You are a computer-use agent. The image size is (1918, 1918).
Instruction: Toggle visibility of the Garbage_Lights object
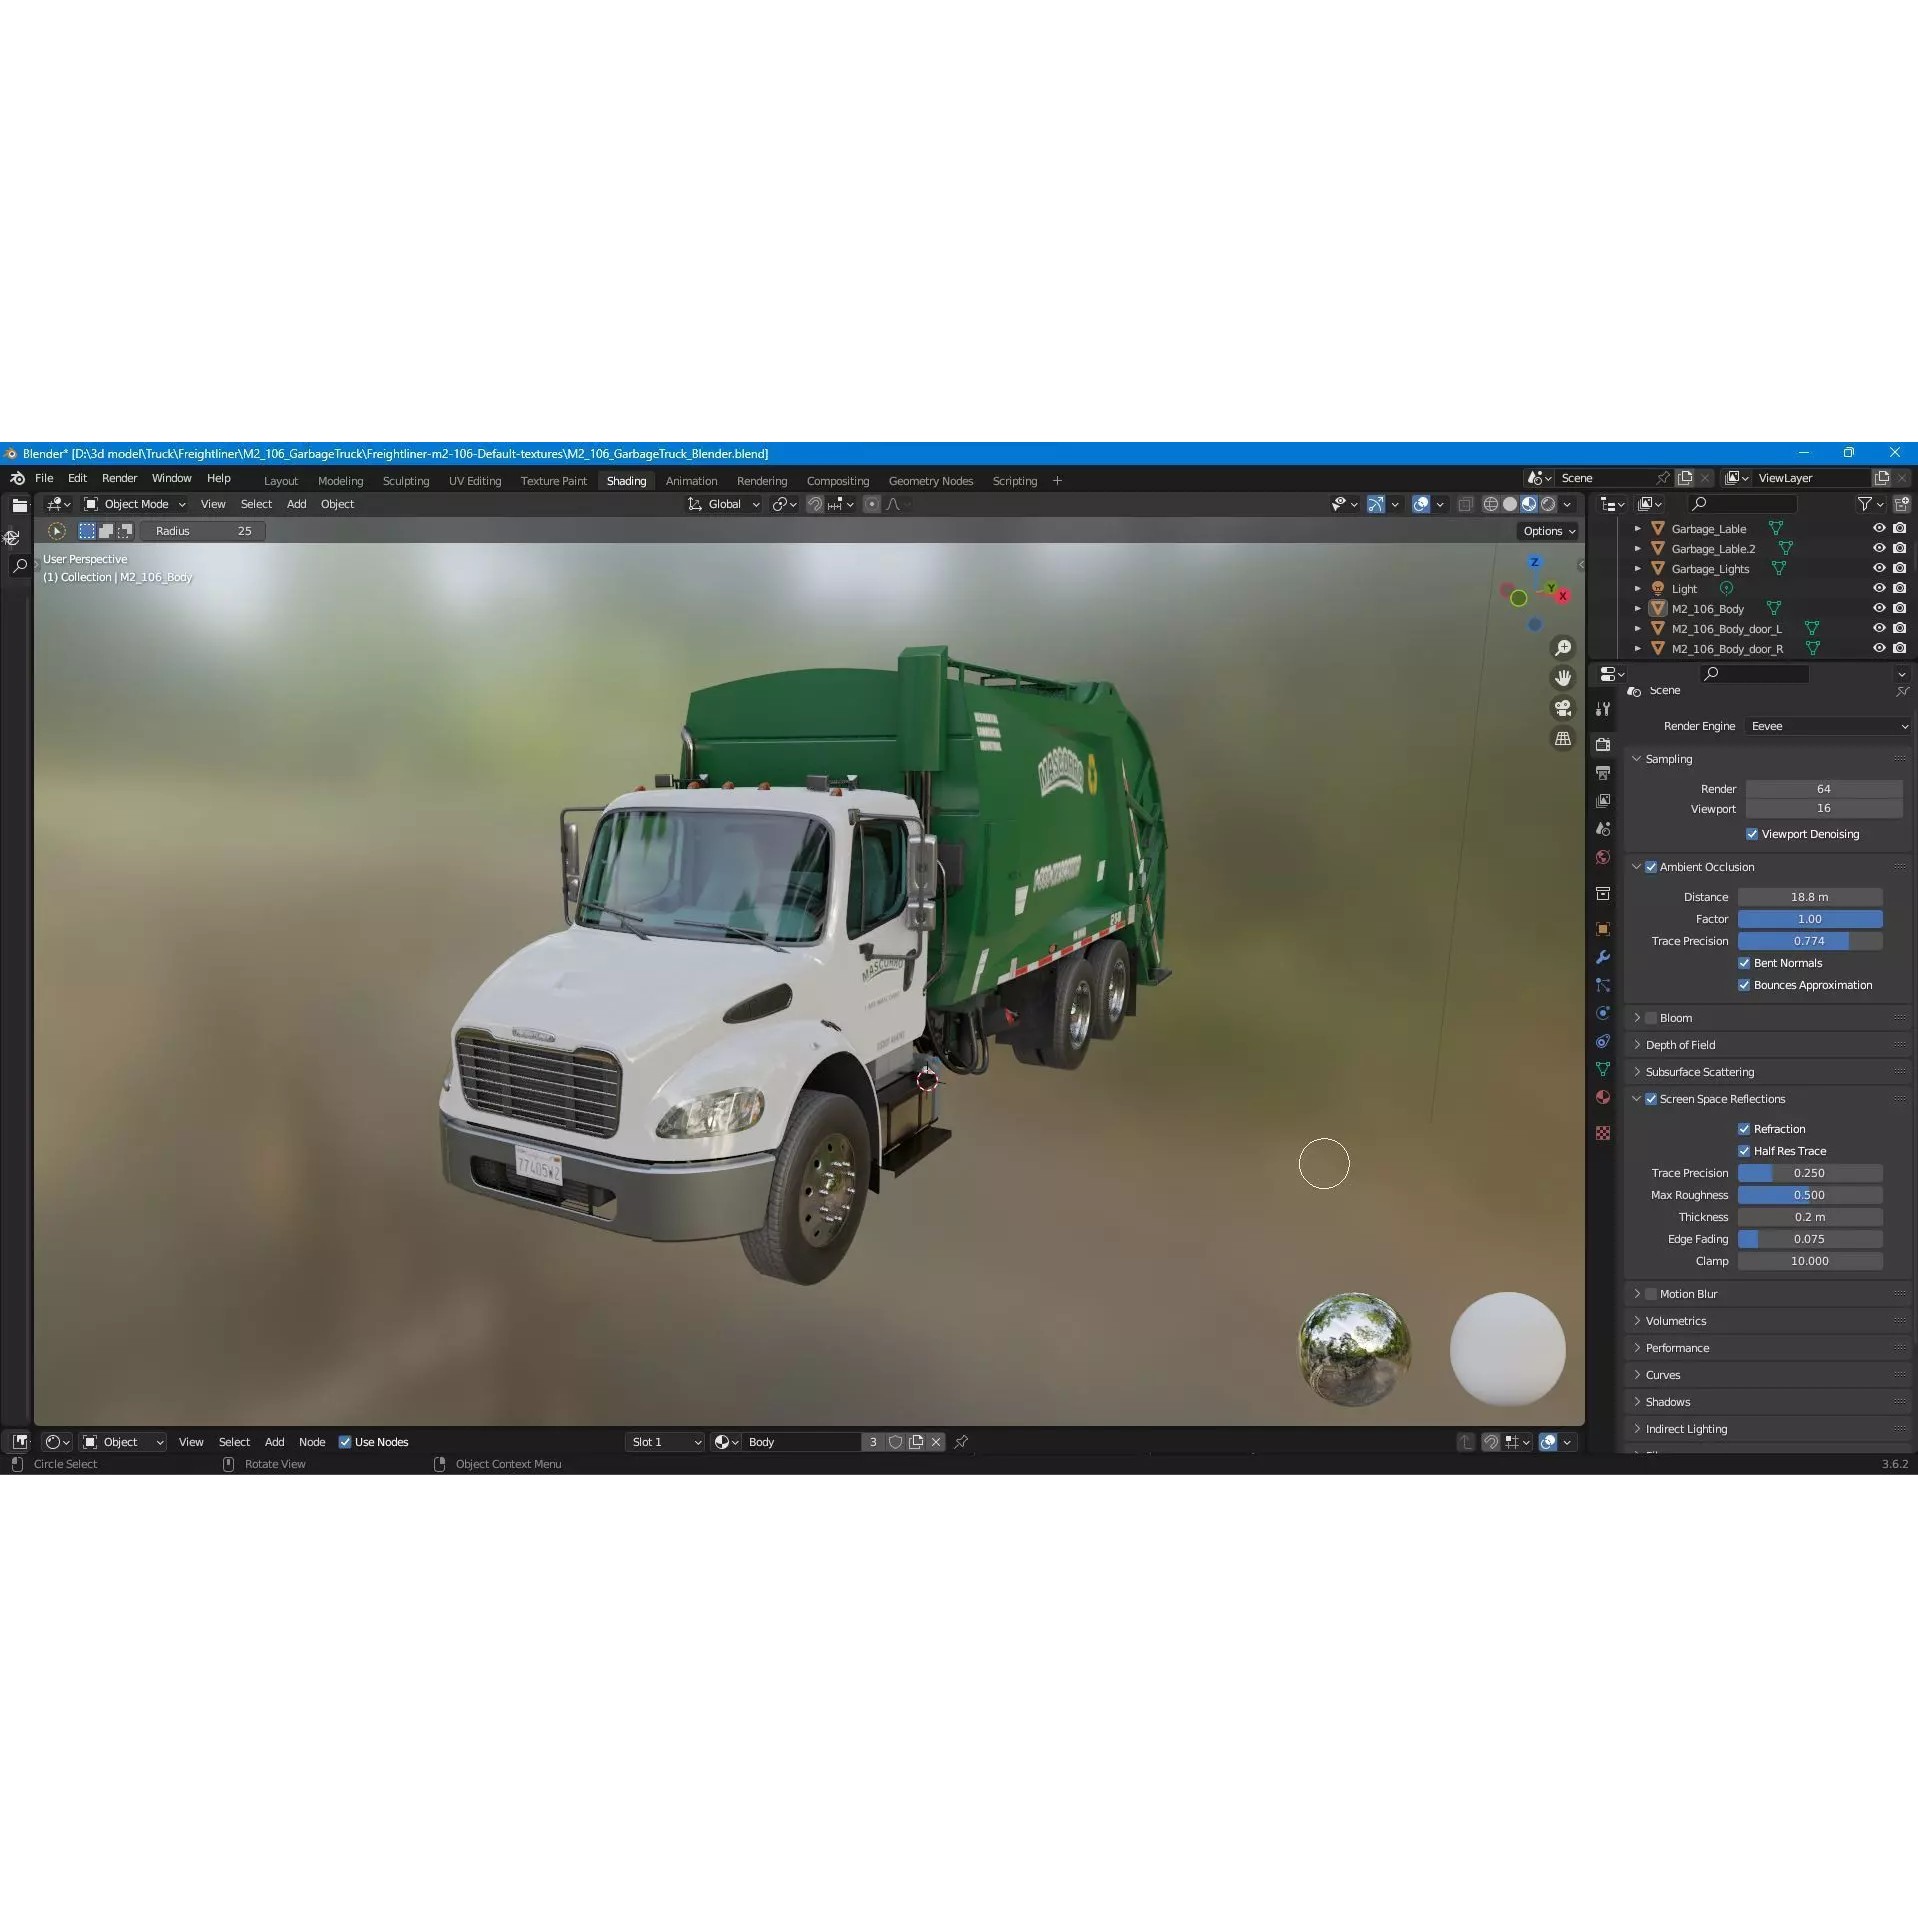click(x=1877, y=568)
